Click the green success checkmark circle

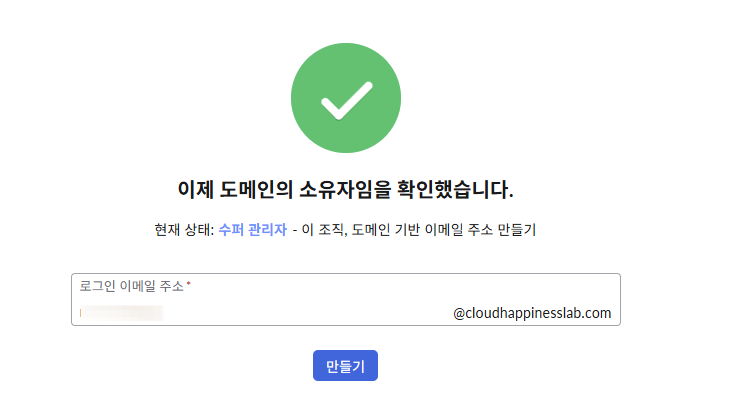coord(346,98)
